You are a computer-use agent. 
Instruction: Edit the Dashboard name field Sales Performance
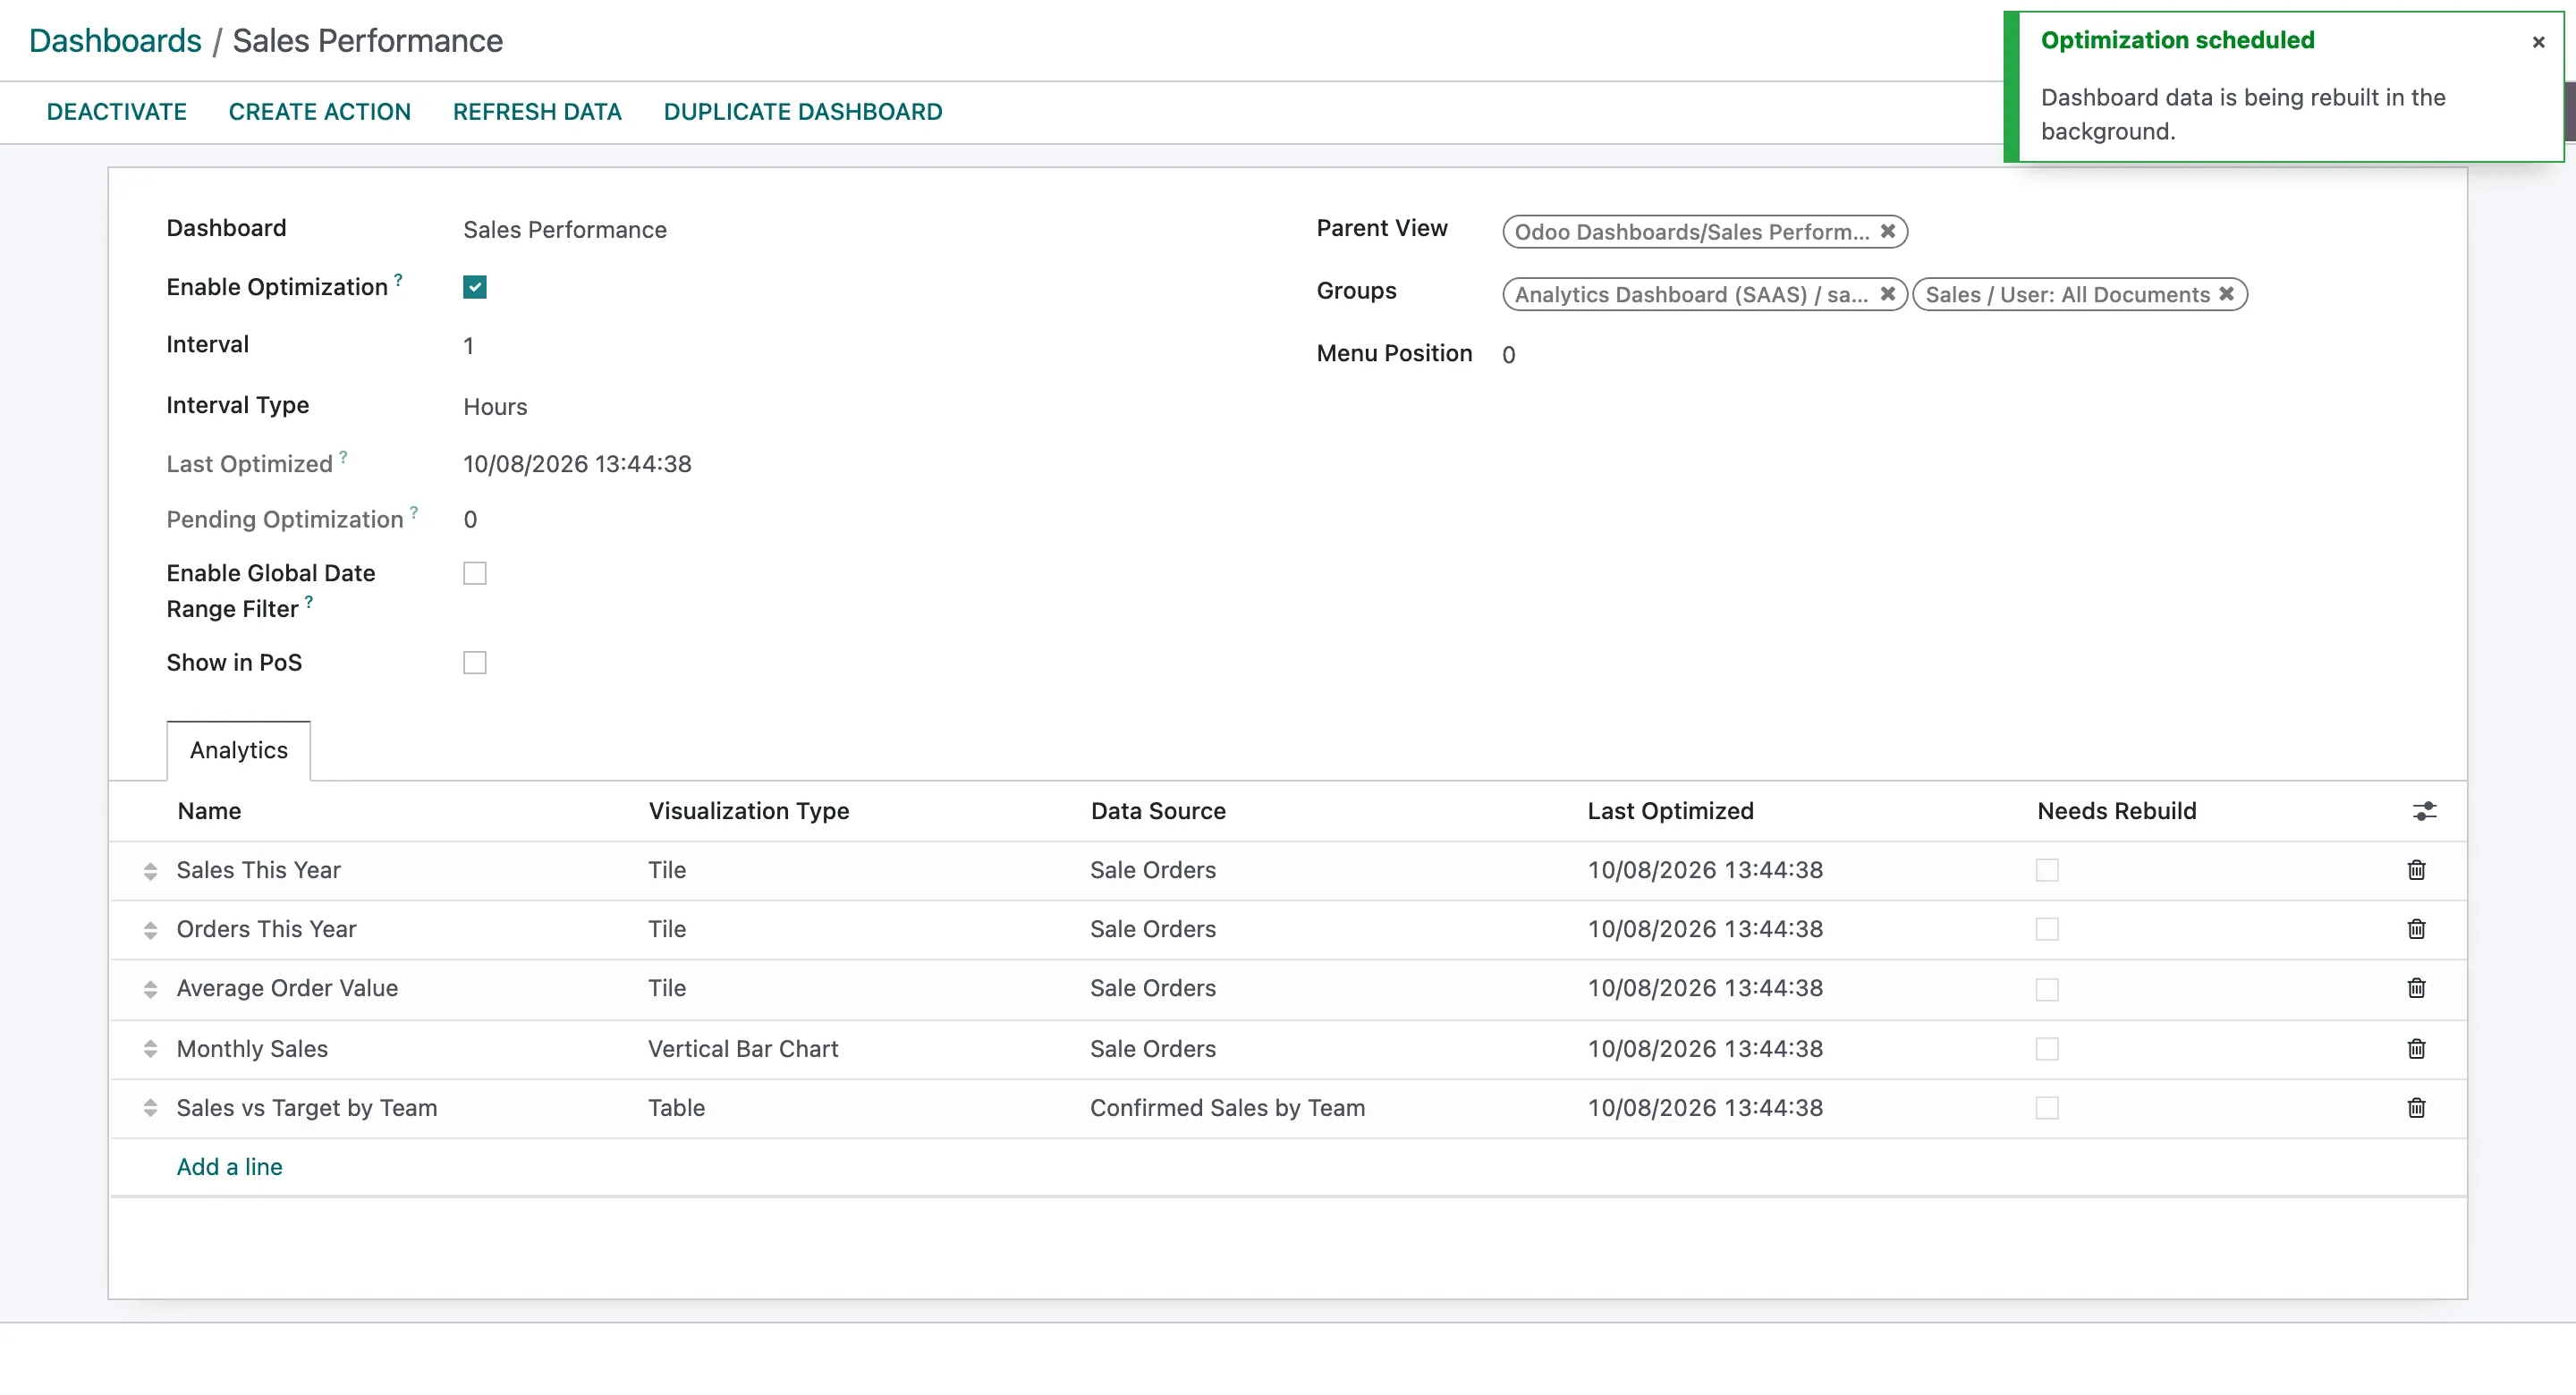[565, 230]
